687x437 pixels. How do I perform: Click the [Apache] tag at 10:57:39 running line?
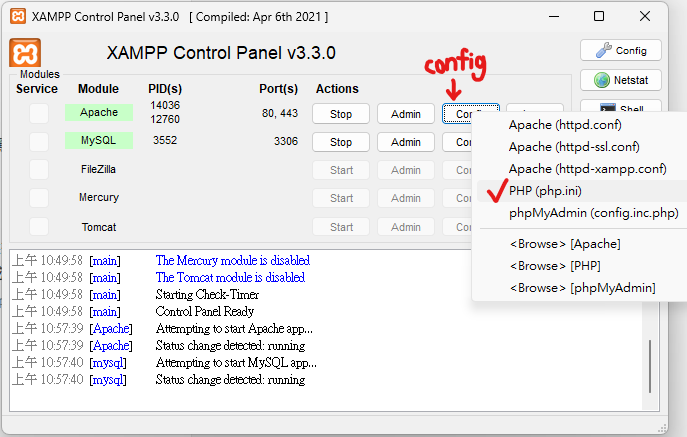(x=111, y=346)
